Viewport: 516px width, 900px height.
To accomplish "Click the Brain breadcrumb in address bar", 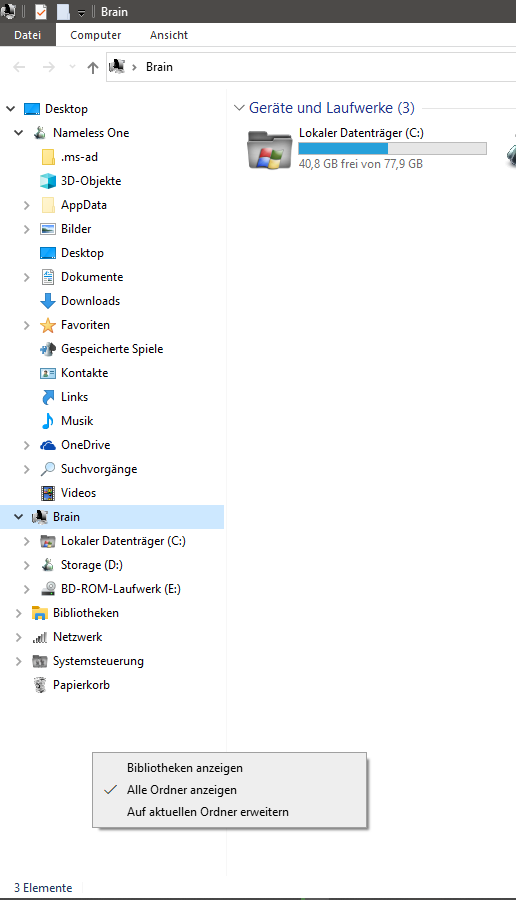I will [159, 67].
